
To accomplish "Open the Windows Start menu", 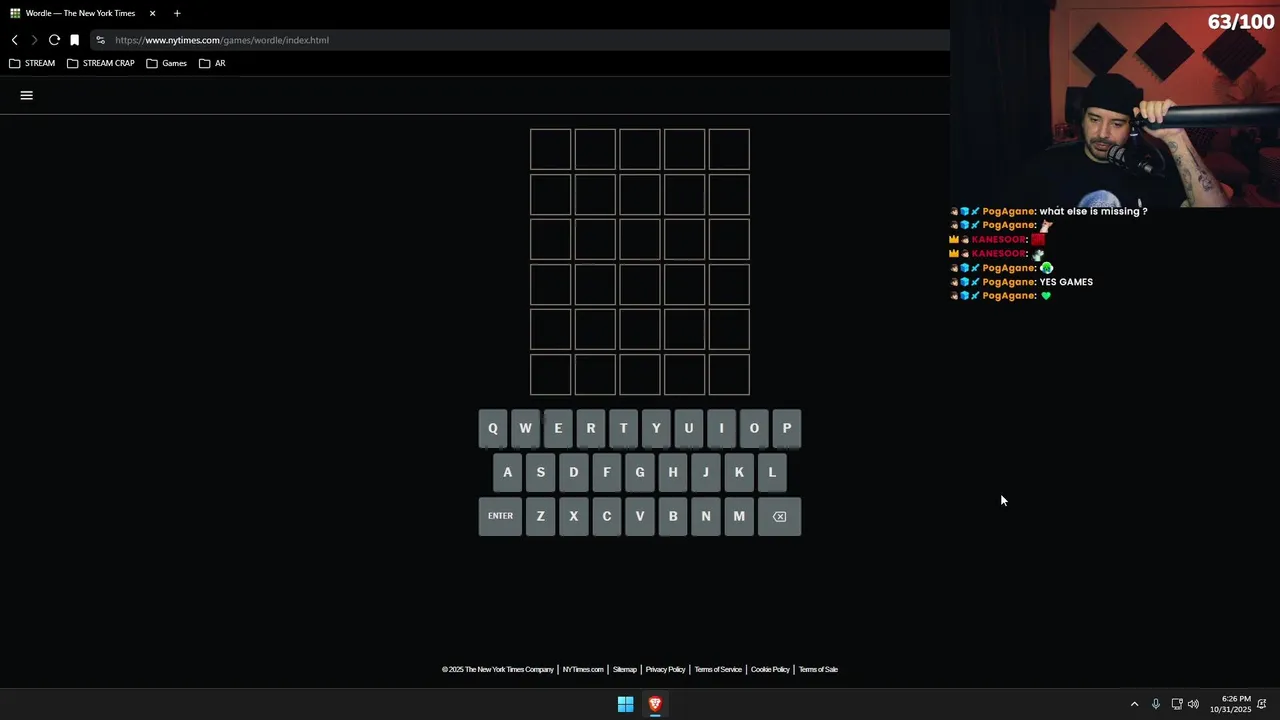I will point(625,704).
